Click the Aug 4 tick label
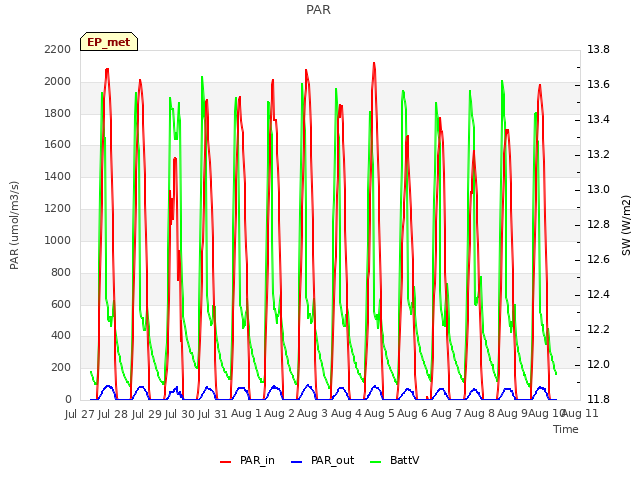This screenshot has height=480, width=640. coord(346,414)
